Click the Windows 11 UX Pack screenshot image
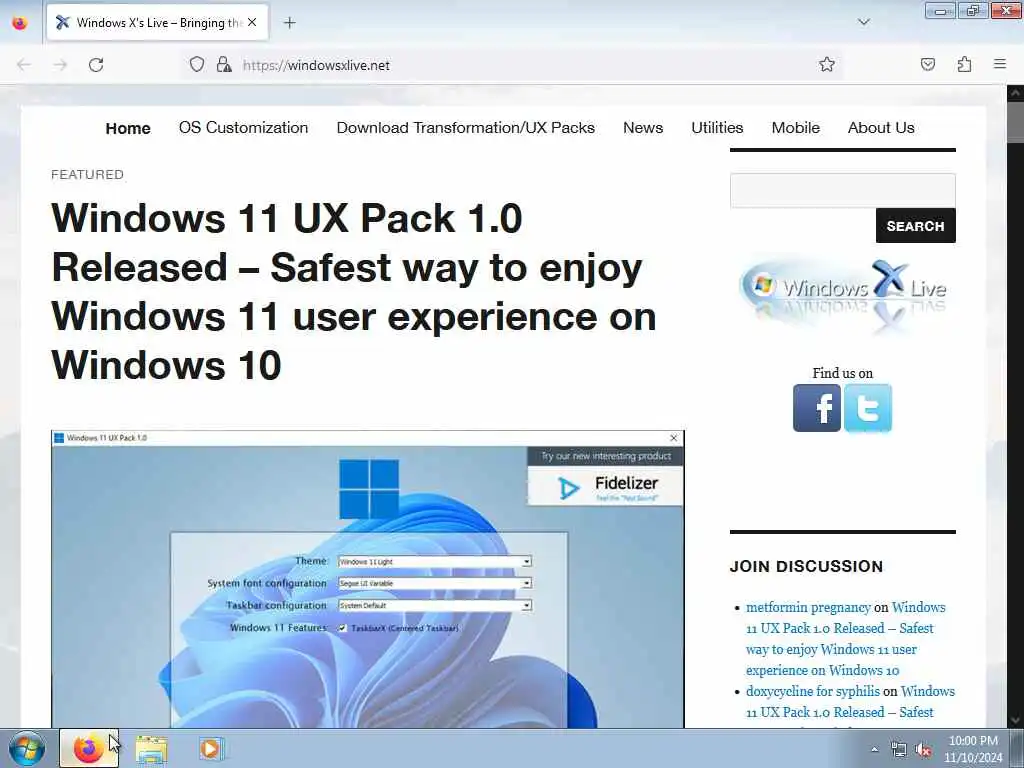Viewport: 1024px width, 768px height. click(x=368, y=579)
